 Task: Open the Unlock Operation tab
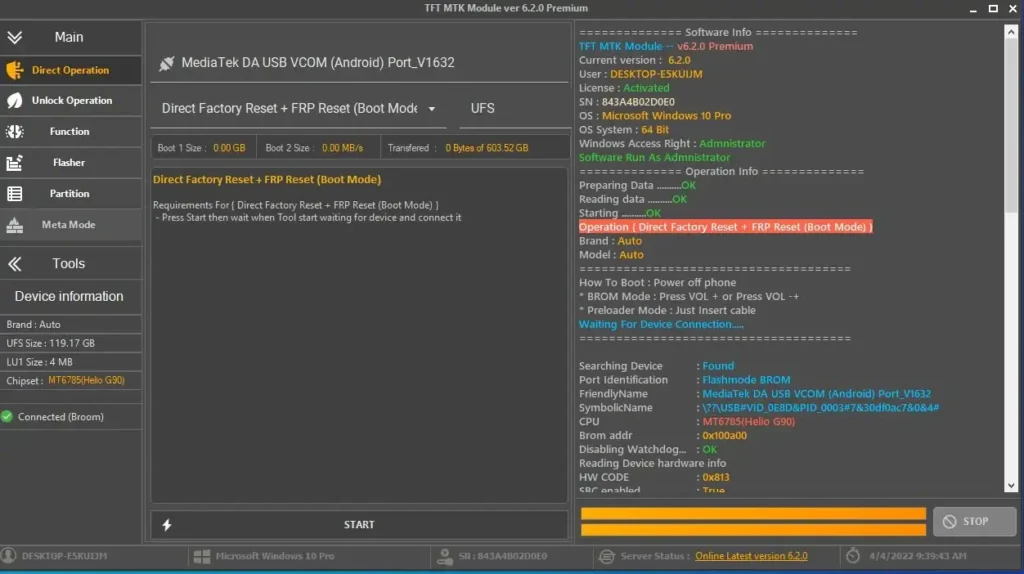71,101
